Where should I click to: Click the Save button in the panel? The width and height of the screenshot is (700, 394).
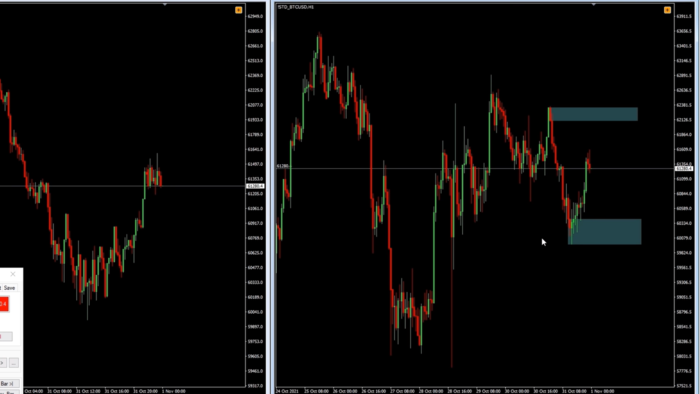point(9,288)
